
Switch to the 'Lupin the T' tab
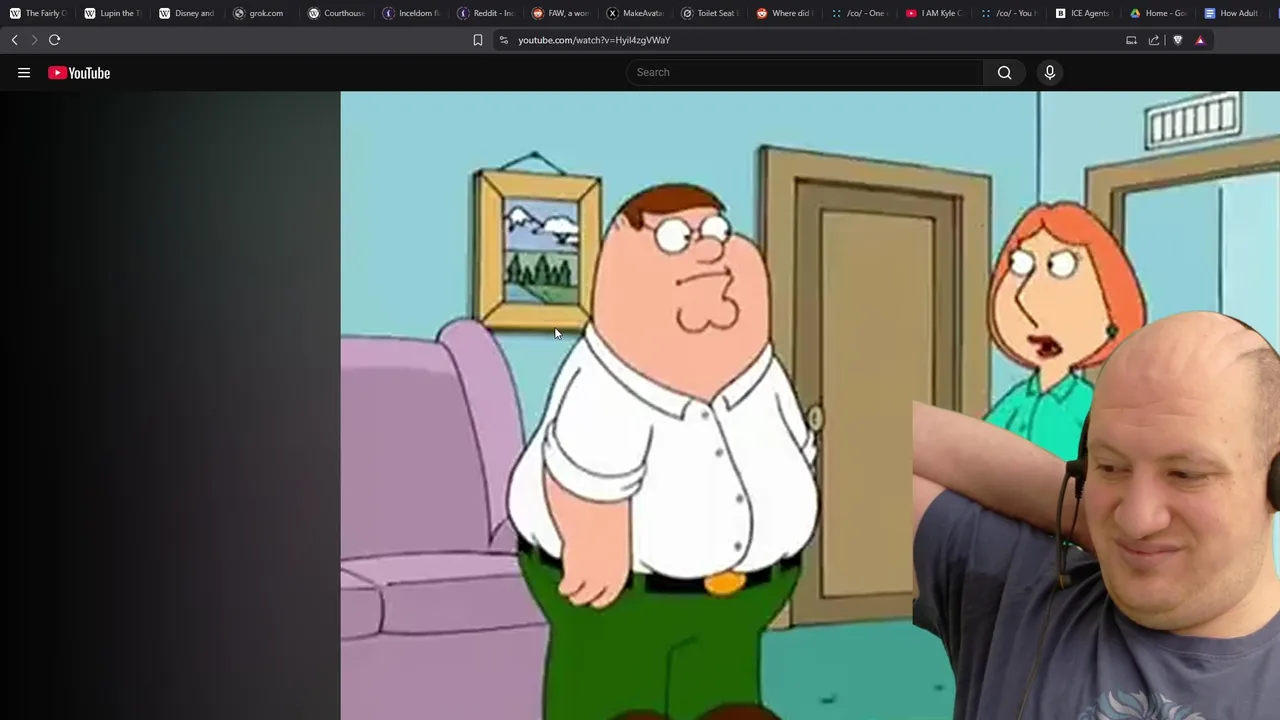pyautogui.click(x=113, y=13)
